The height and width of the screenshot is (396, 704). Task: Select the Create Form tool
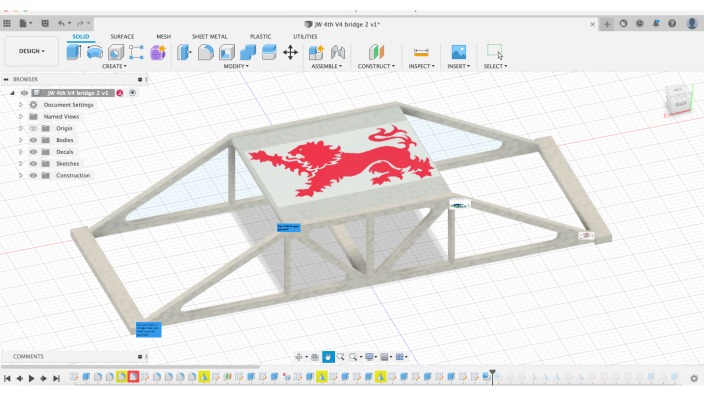[158, 52]
